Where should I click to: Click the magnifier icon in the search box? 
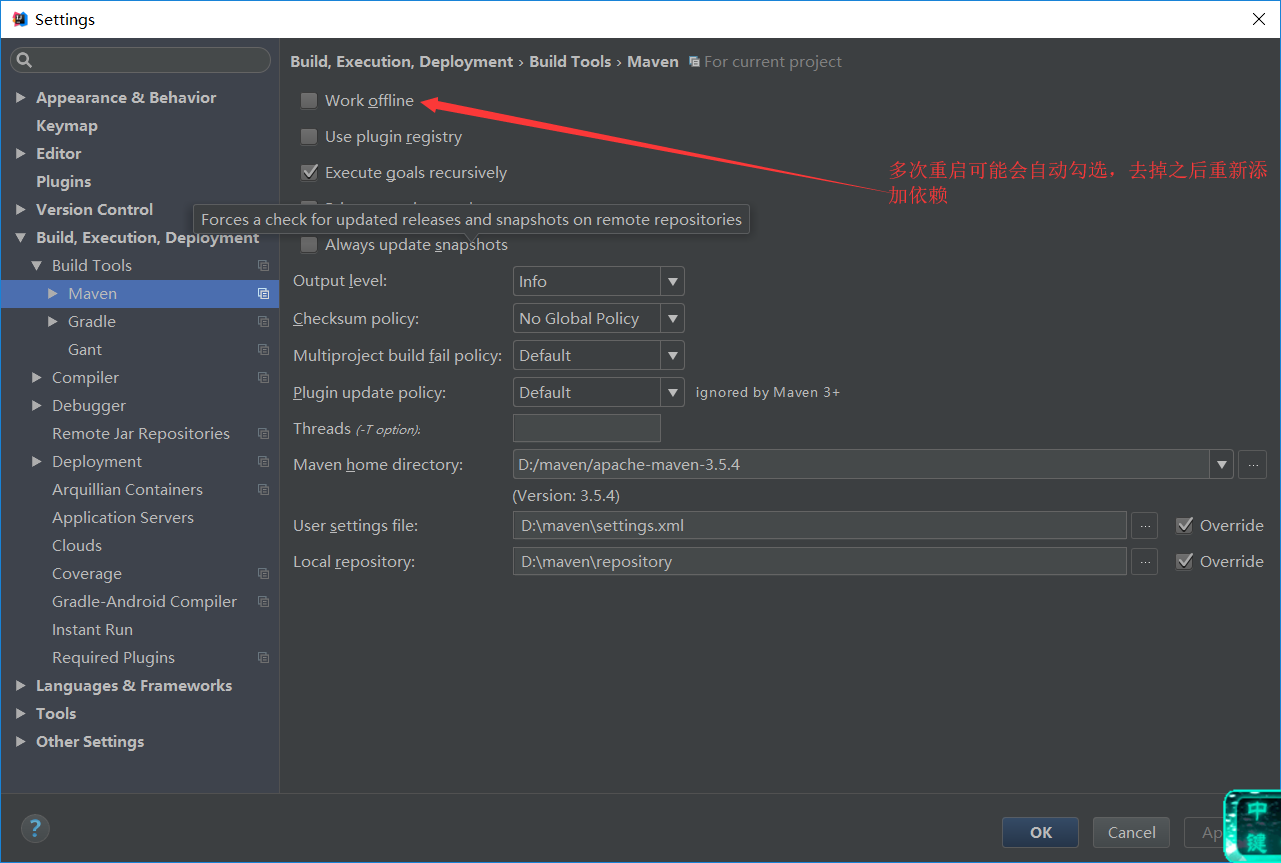[25, 61]
